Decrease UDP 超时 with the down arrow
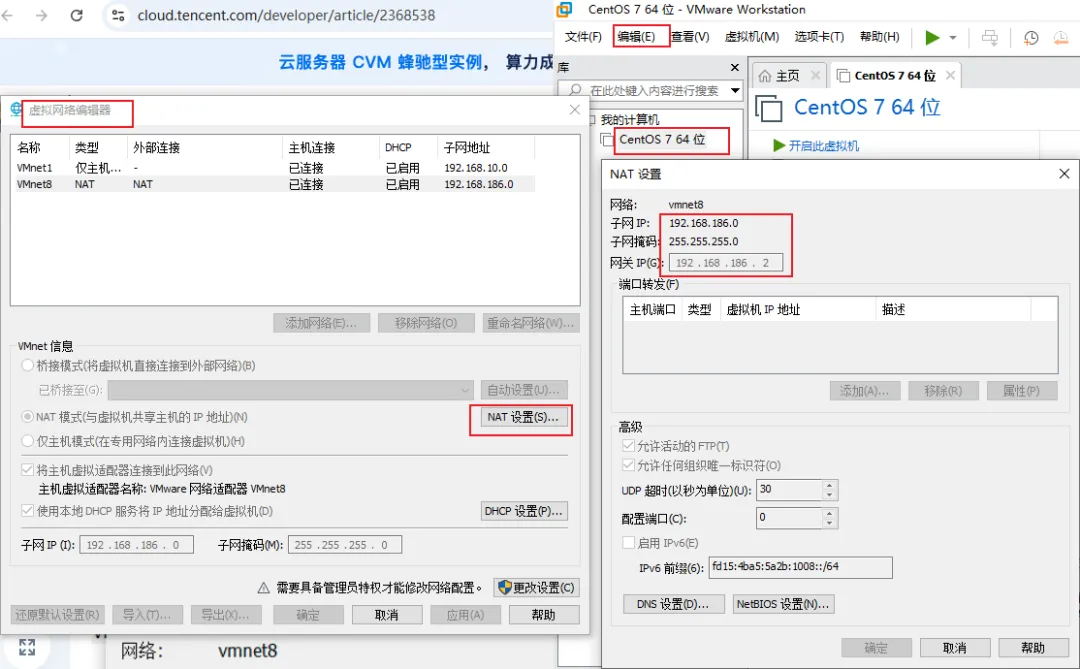1080x669 pixels. pos(829,495)
